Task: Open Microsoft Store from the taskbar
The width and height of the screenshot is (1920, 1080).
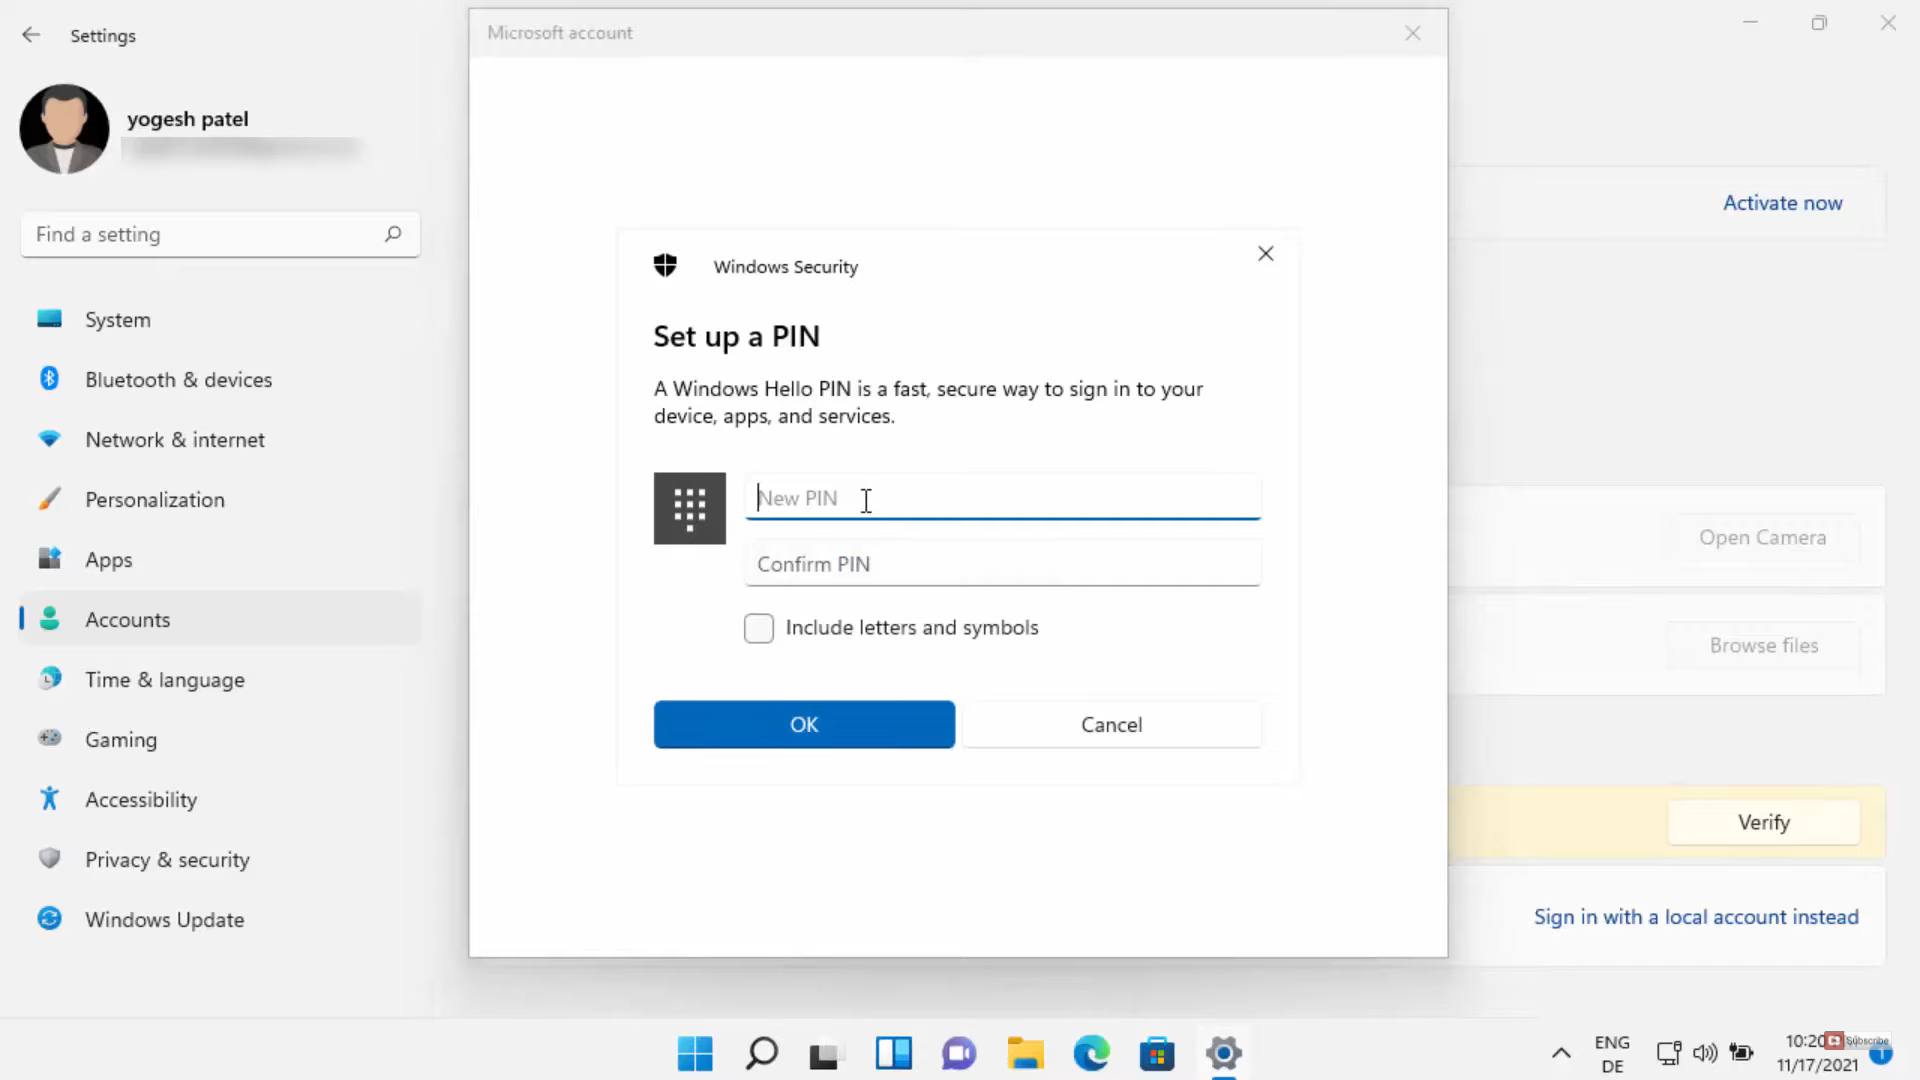Action: tap(1157, 1053)
